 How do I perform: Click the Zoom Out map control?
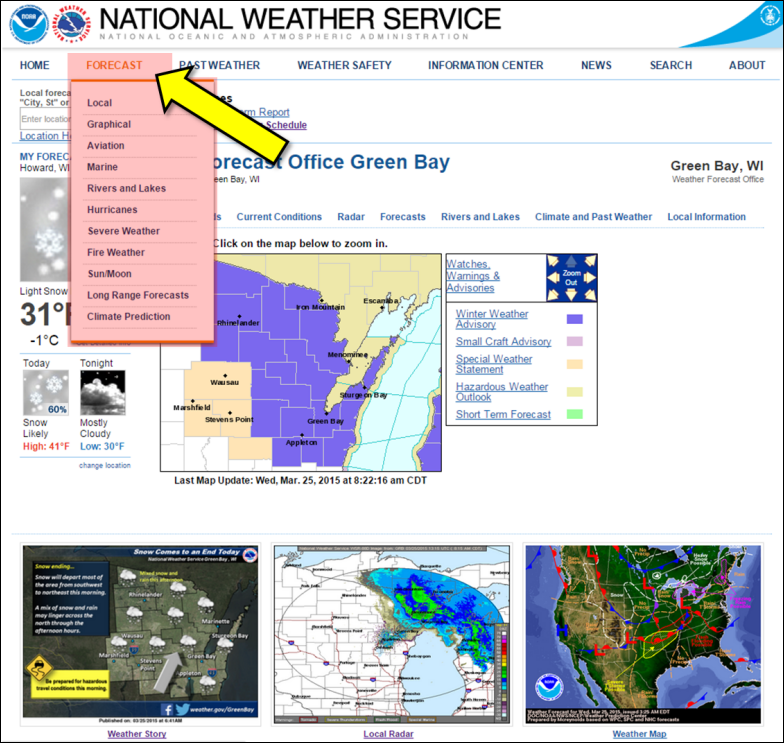pos(571,278)
